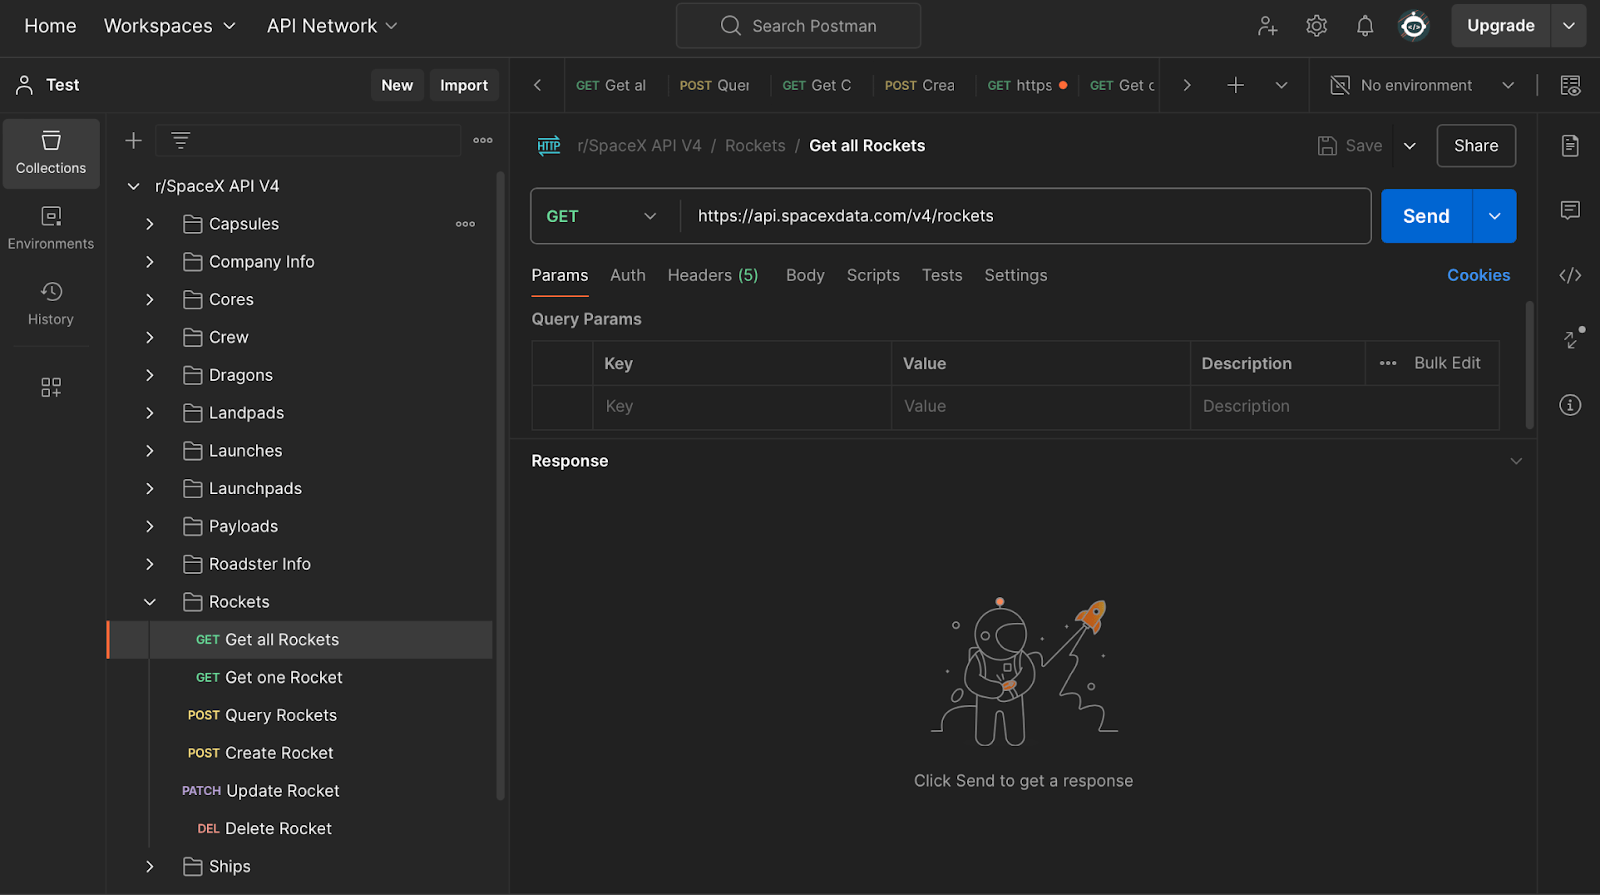Expand the Capsules folder
The height and width of the screenshot is (895, 1600).
pos(150,224)
